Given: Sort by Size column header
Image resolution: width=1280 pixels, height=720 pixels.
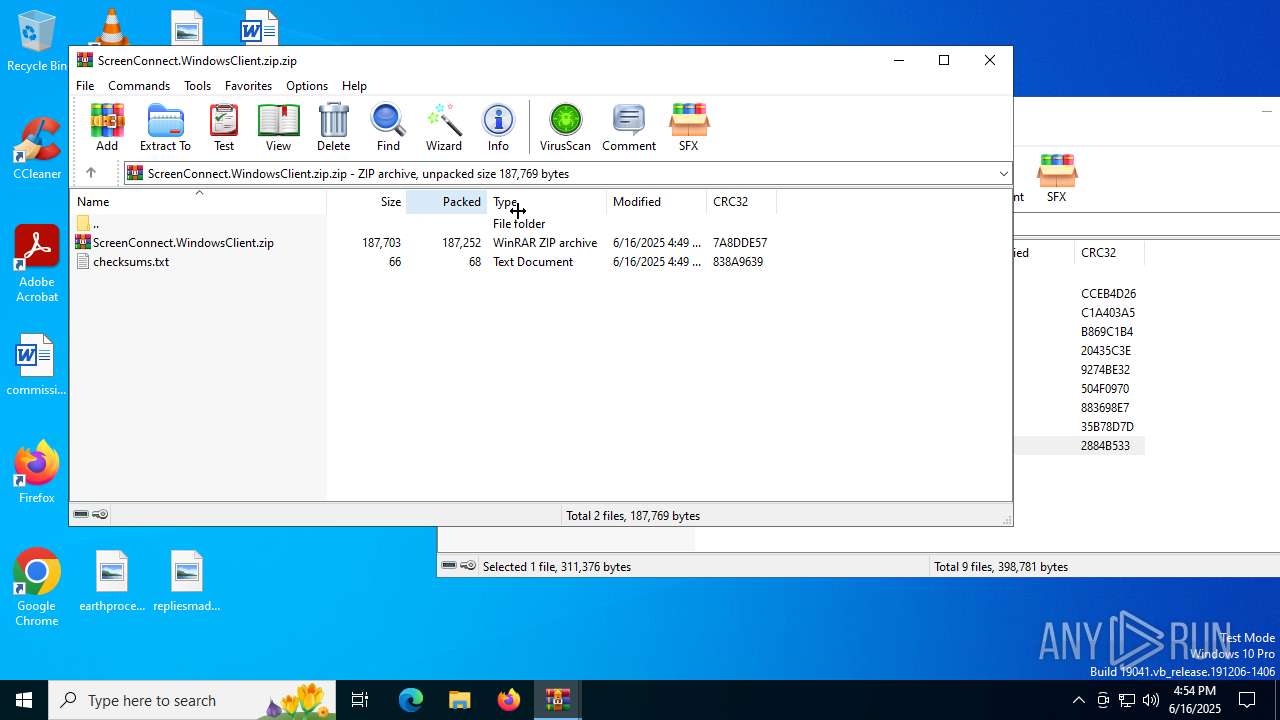Looking at the screenshot, I should [x=366, y=201].
